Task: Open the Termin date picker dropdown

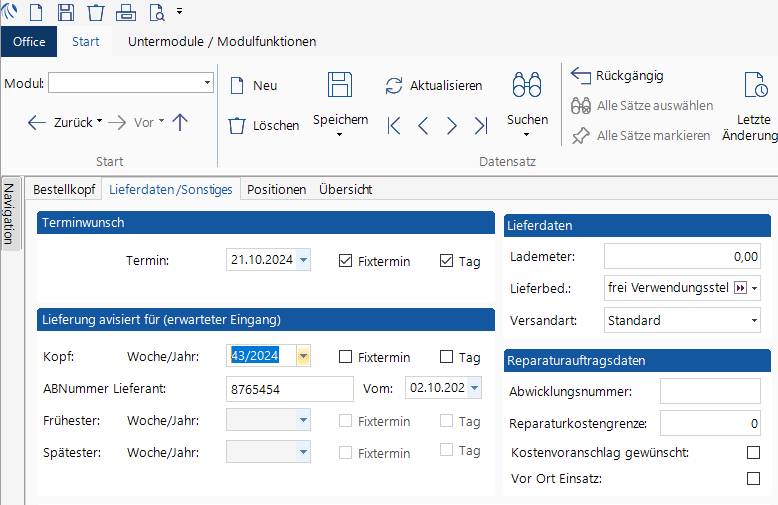Action: (x=304, y=260)
